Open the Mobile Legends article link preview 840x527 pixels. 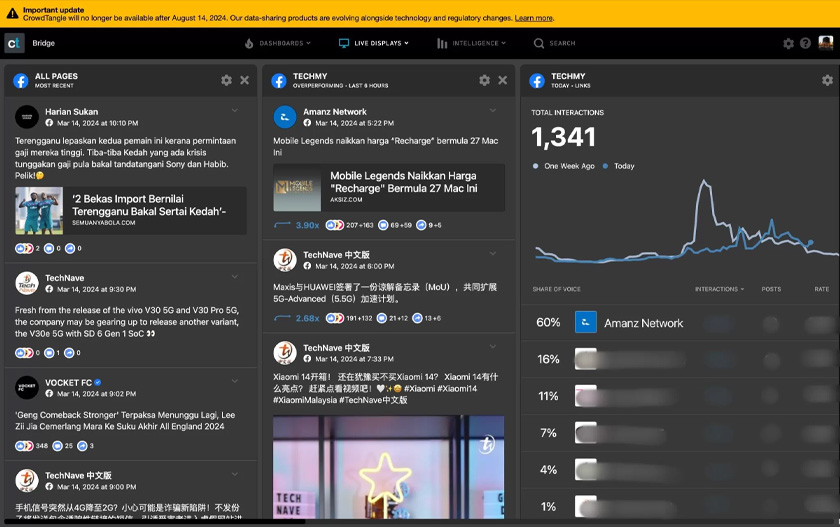pos(389,187)
